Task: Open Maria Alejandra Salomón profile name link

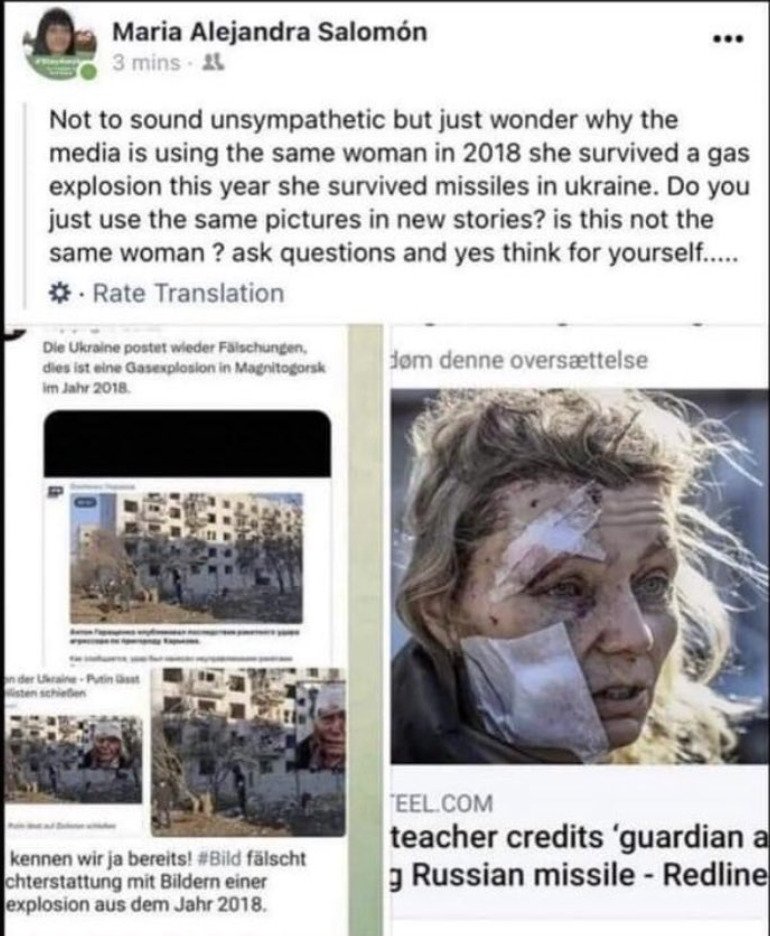Action: click(270, 32)
